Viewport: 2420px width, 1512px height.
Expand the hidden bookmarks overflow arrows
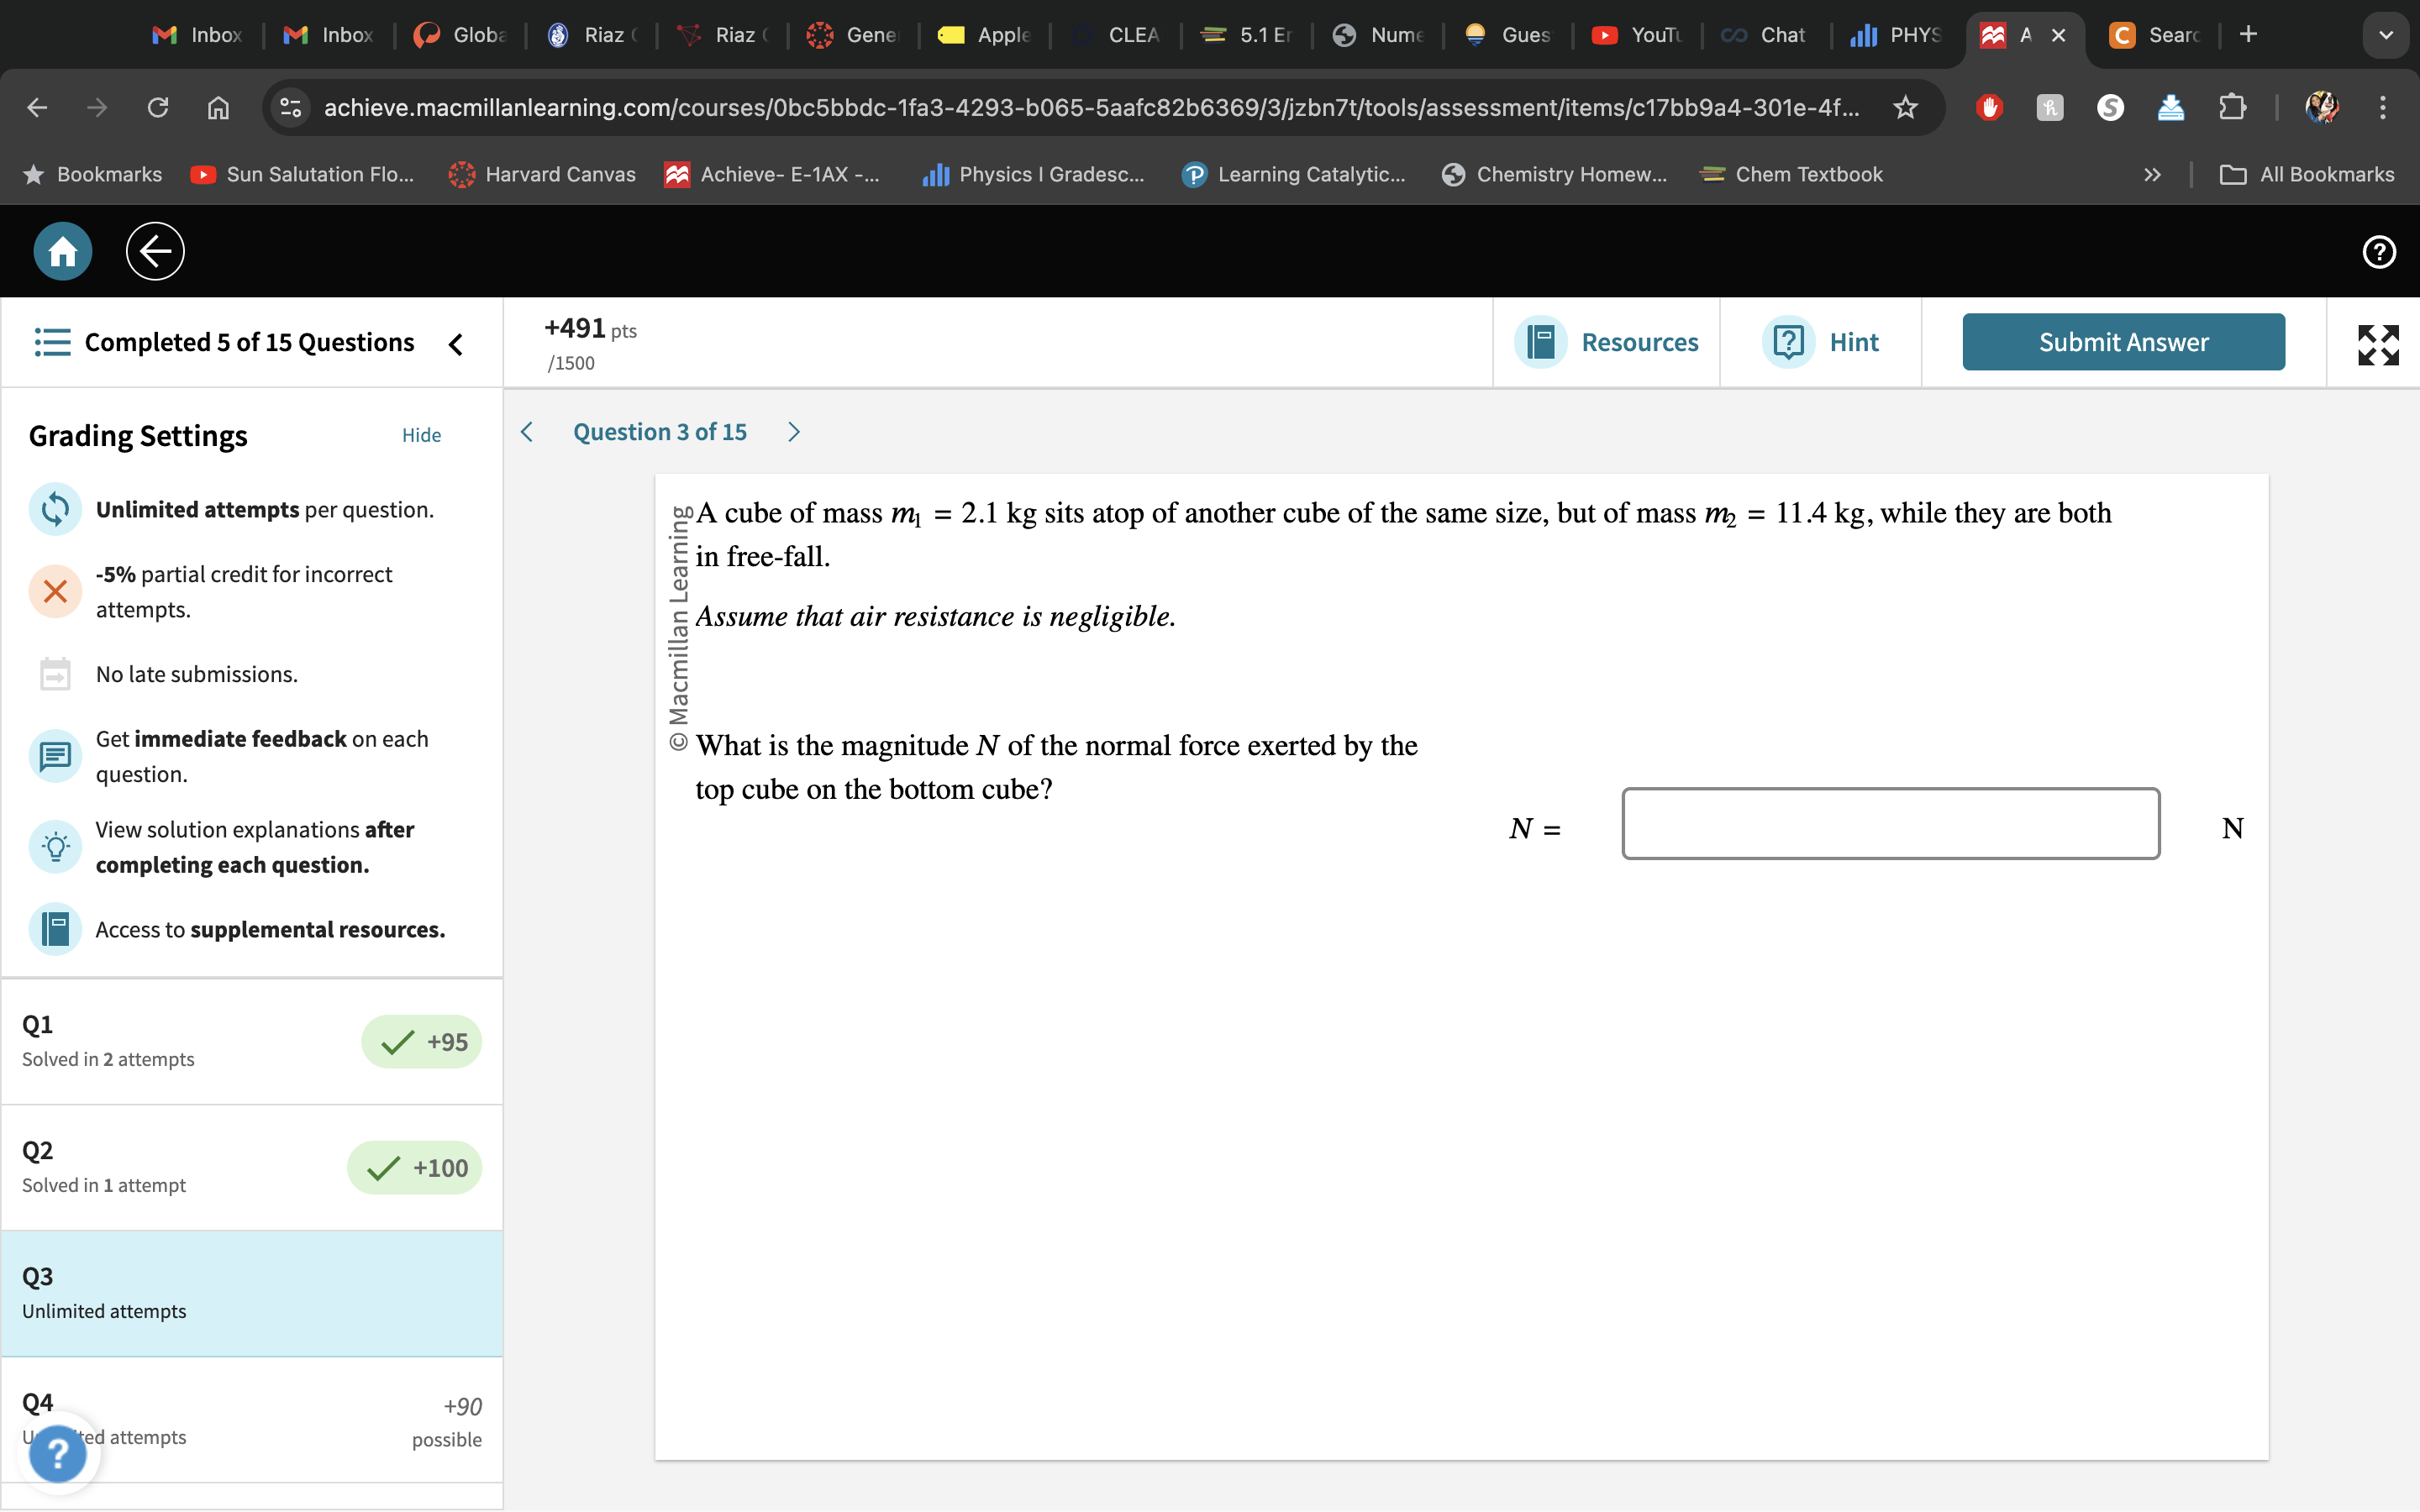click(2150, 174)
